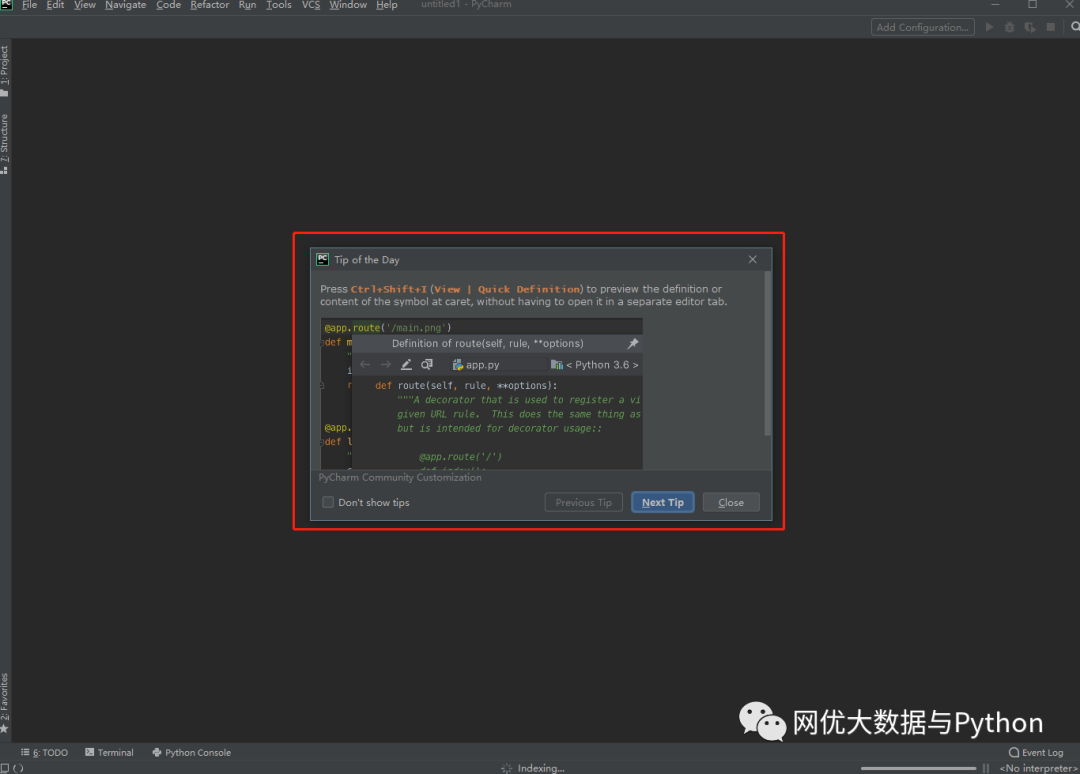Viewport: 1080px width, 774px height.
Task: Click the tip dialog vertical scrollbar
Action: 768,353
